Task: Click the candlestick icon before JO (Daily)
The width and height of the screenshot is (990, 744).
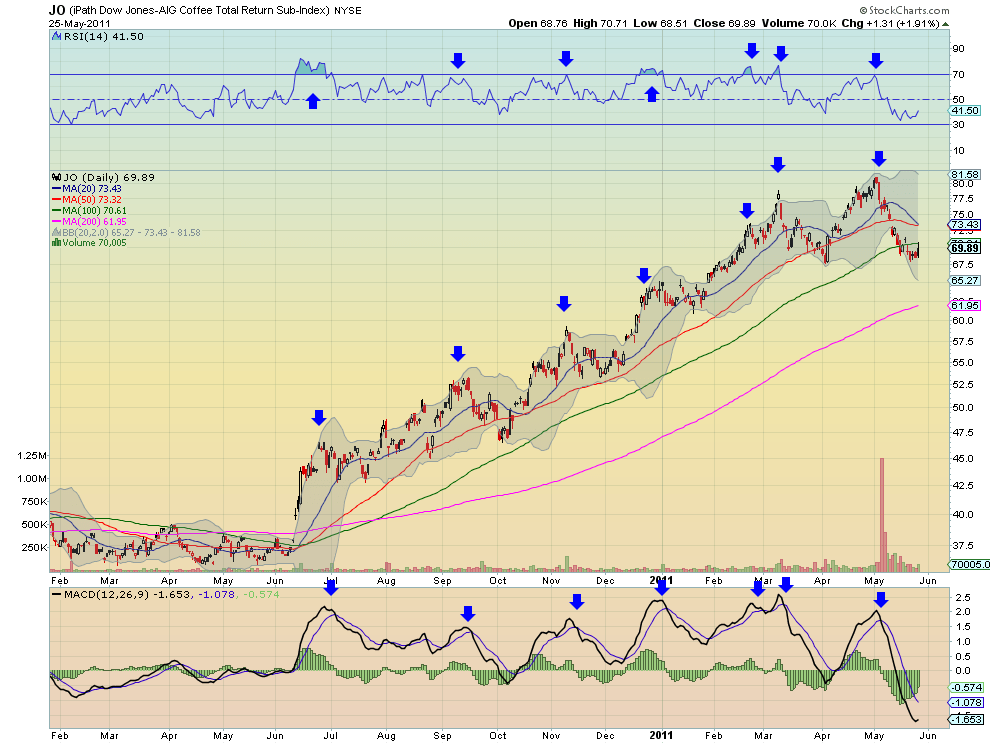Action: [57, 177]
